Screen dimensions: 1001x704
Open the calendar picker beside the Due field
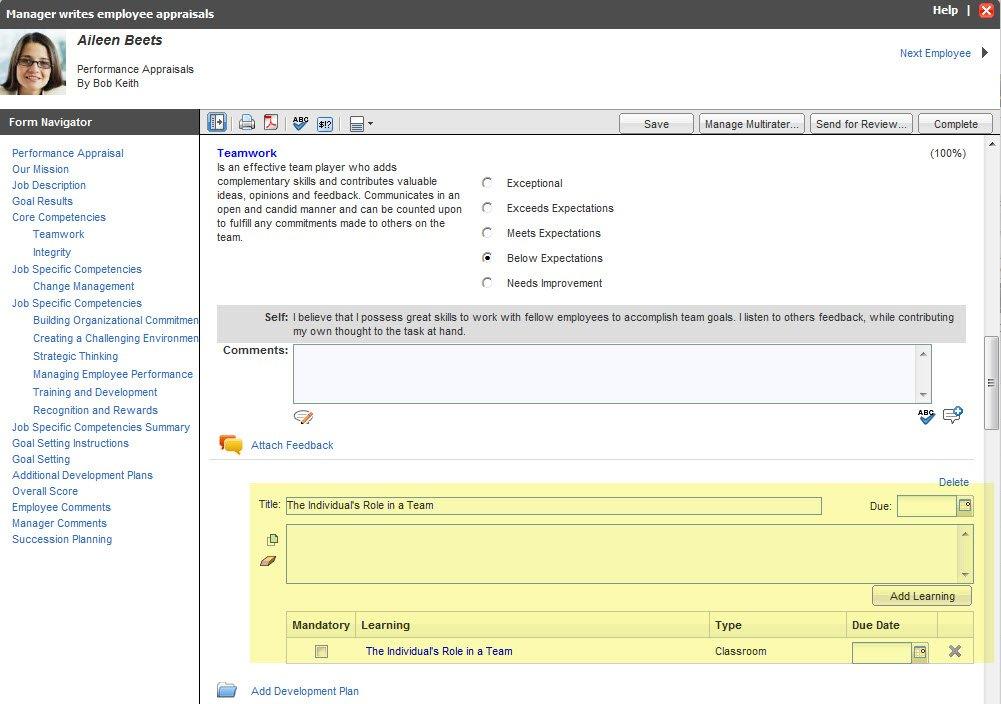pos(965,506)
